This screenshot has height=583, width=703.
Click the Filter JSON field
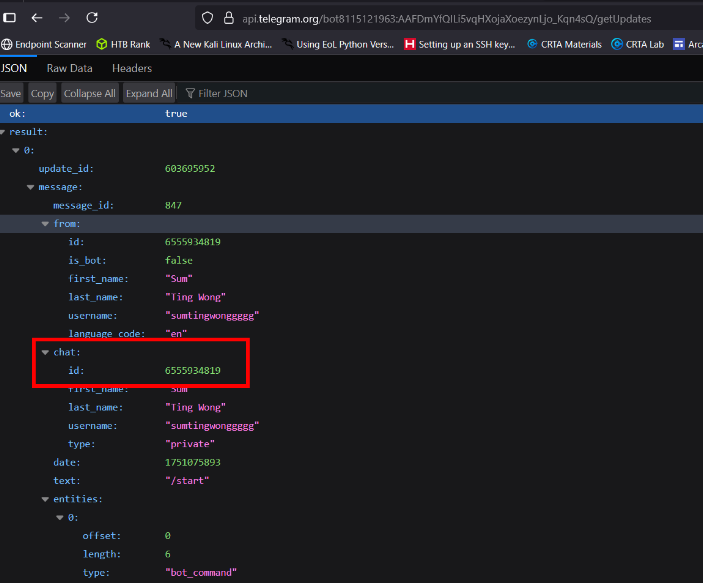click(222, 93)
